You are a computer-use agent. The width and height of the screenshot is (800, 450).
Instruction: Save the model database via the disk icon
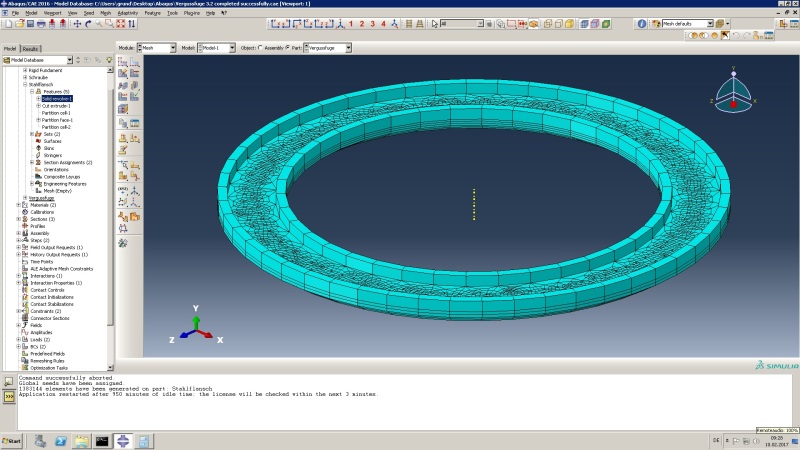pyautogui.click(x=30, y=24)
